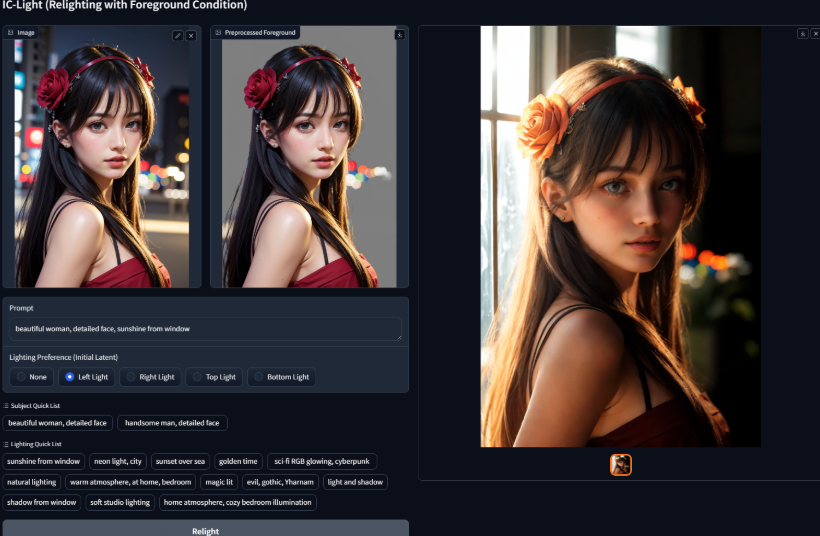
Task: Apply 'sunshine from window' lighting preset
Action: (43, 461)
